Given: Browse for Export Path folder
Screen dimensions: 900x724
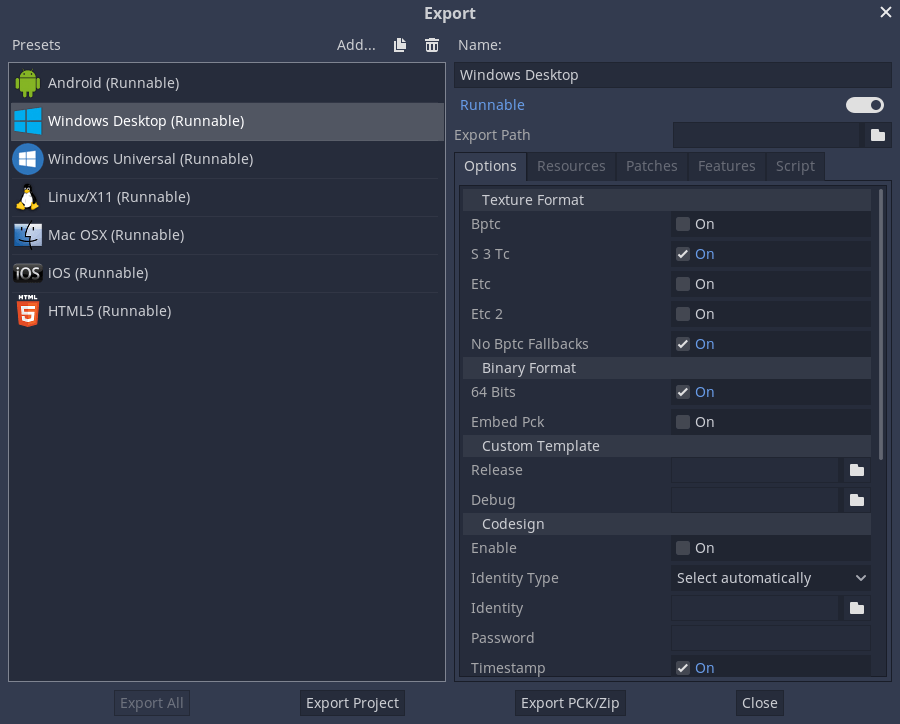Looking at the screenshot, I should 877,135.
